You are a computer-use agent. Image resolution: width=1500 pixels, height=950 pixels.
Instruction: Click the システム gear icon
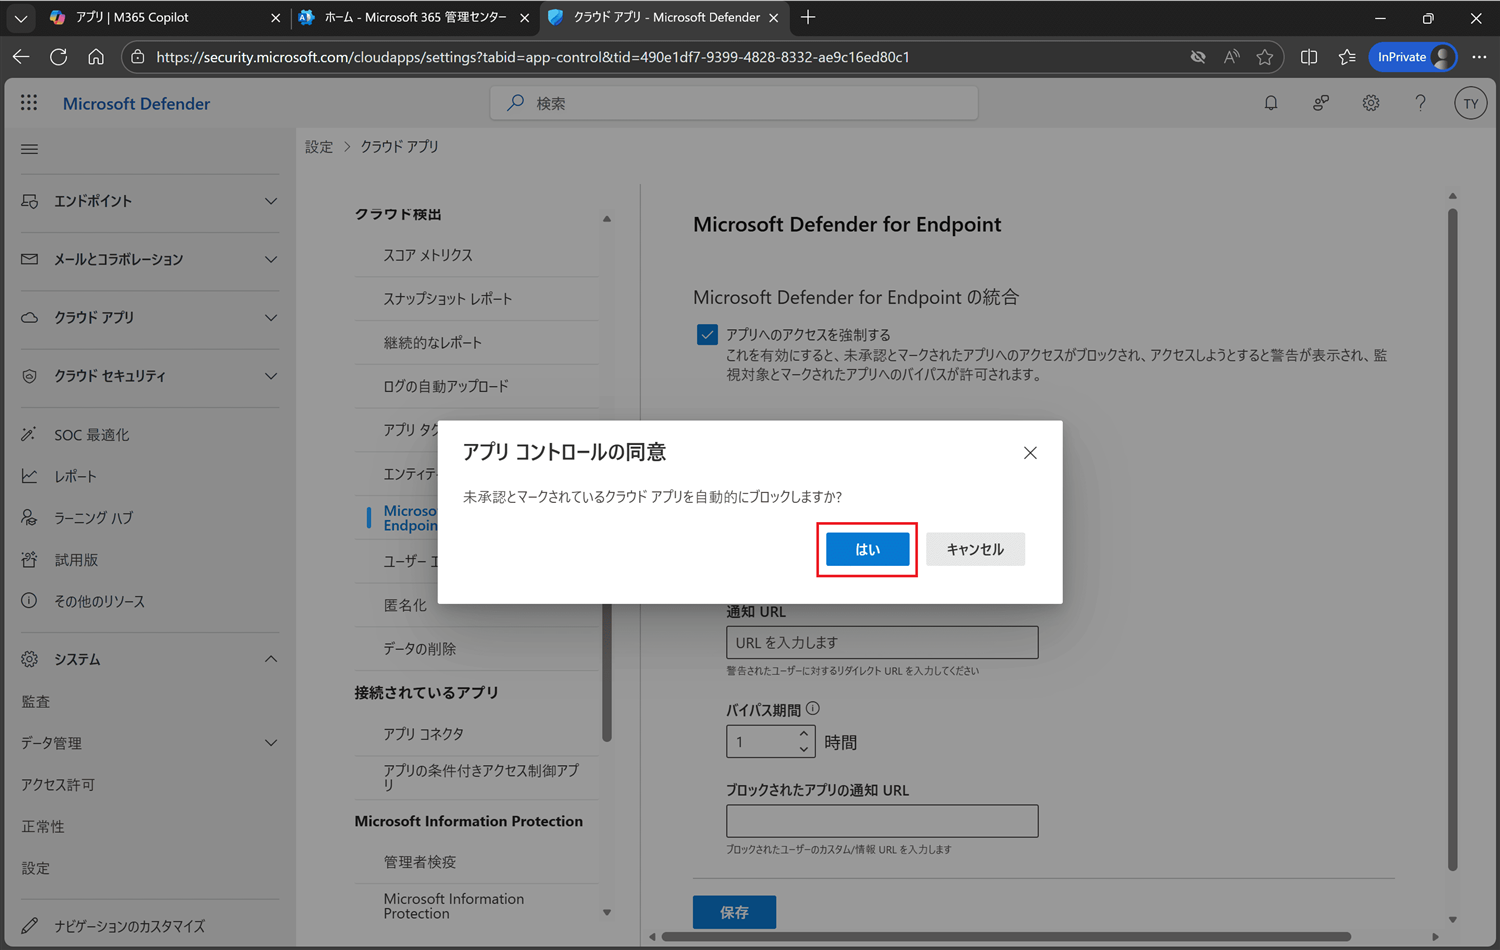29,659
